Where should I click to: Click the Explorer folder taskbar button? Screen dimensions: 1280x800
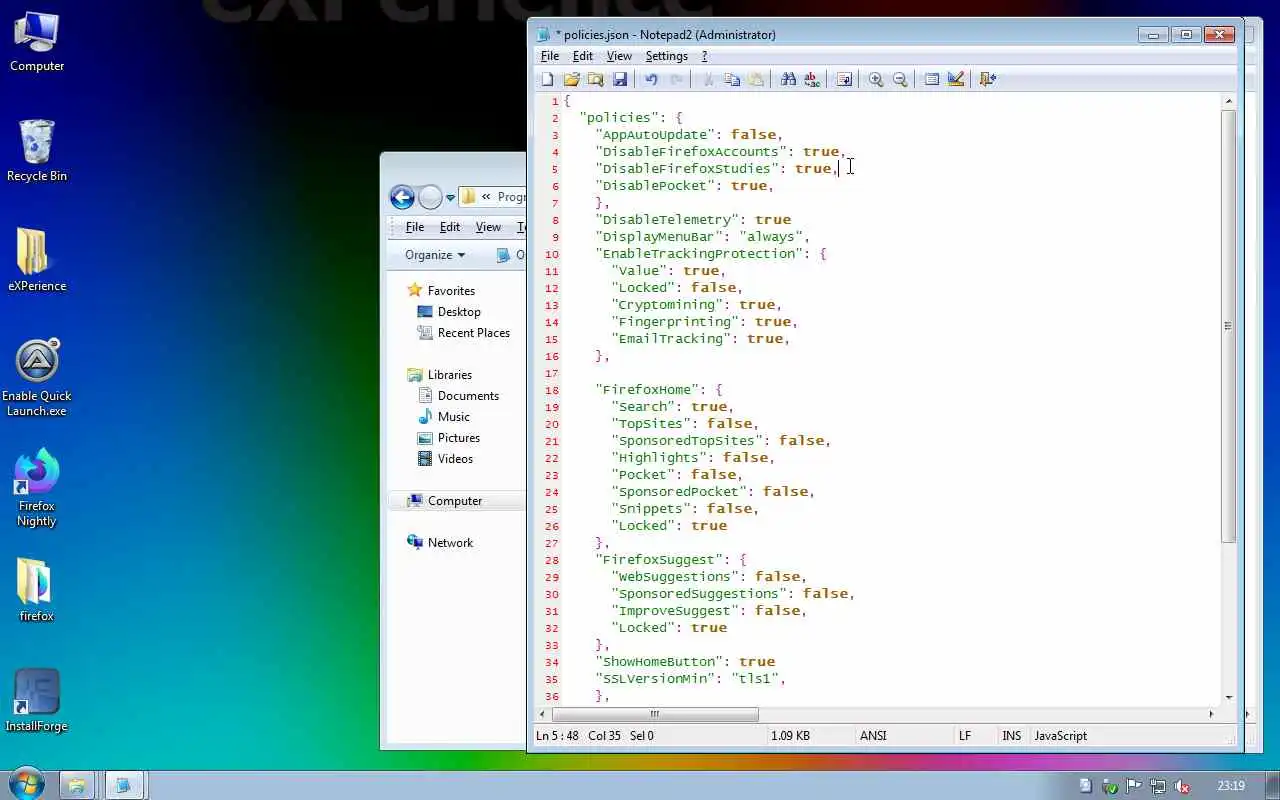pyautogui.click(x=76, y=785)
